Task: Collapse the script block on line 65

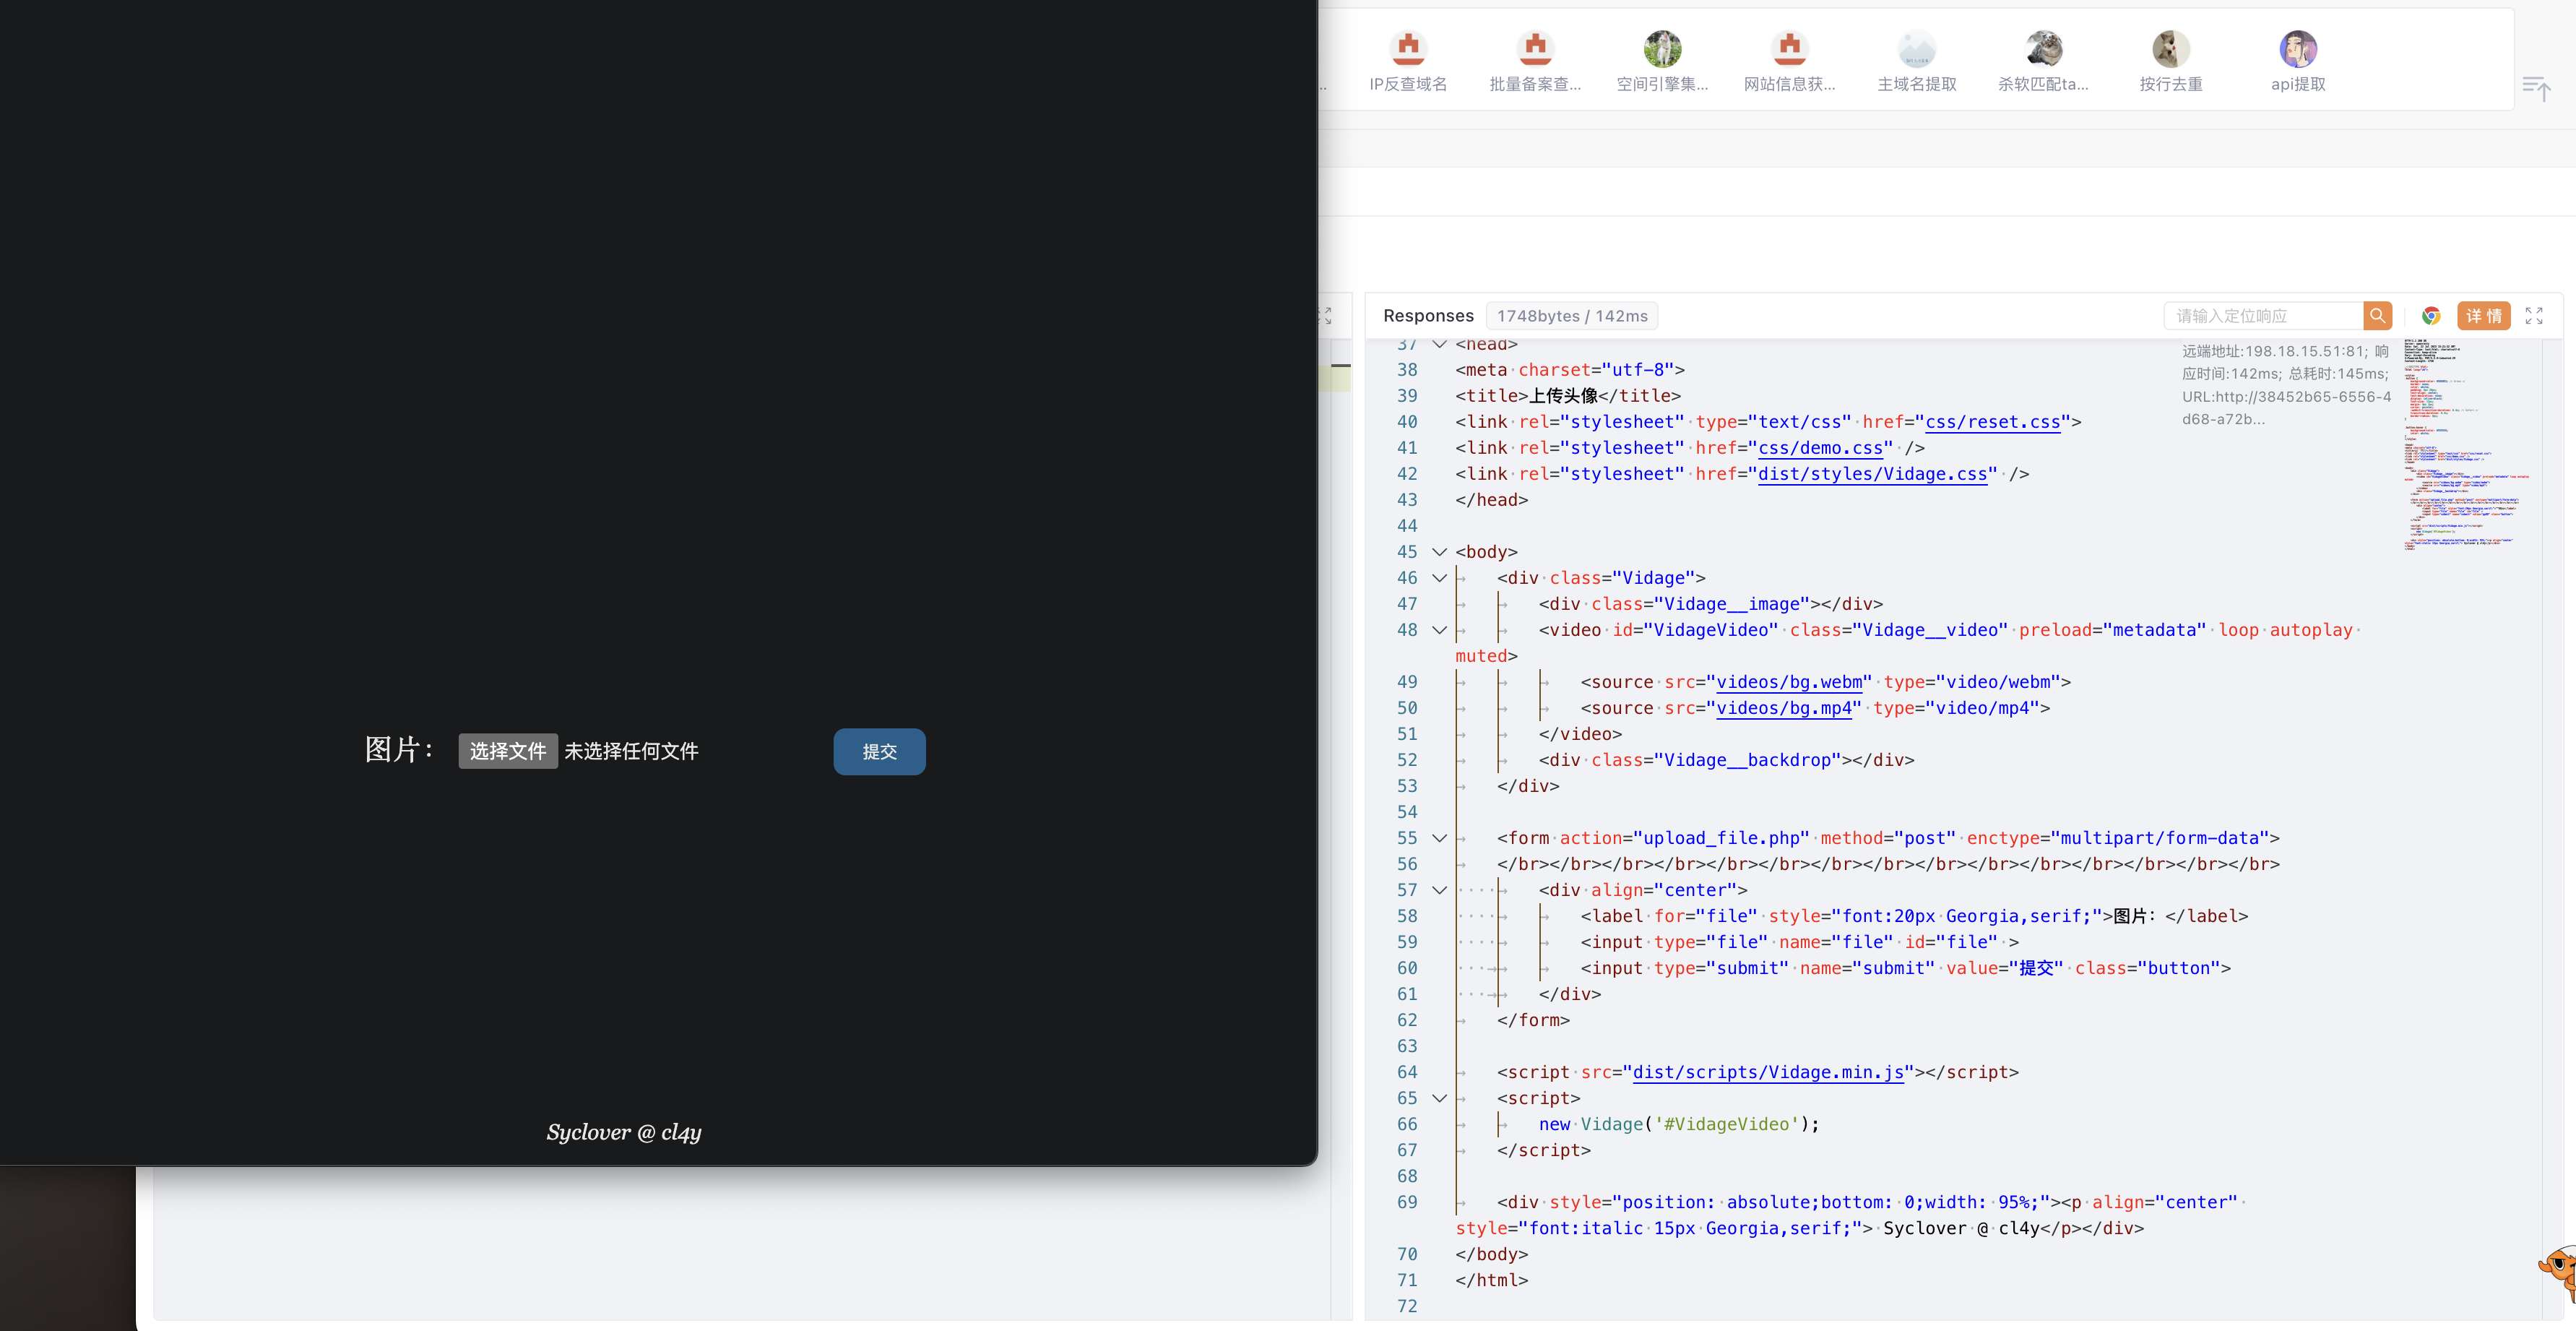Action: point(1439,1098)
